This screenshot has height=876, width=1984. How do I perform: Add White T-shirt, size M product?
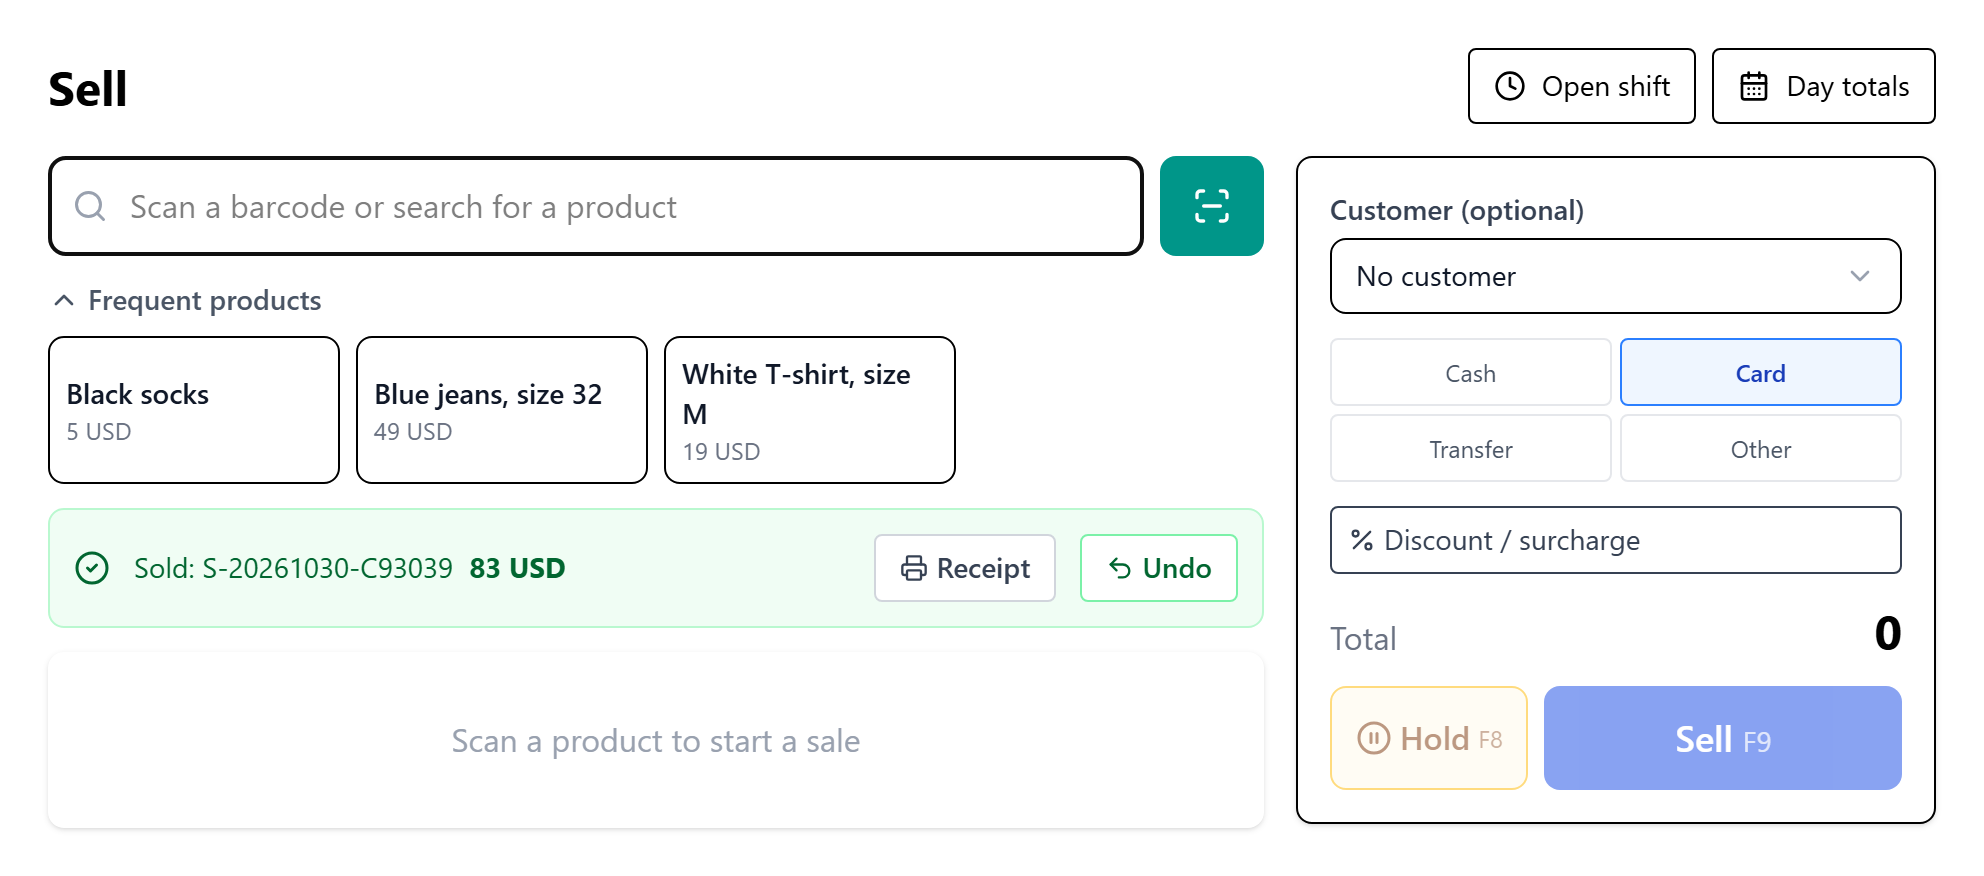point(810,410)
